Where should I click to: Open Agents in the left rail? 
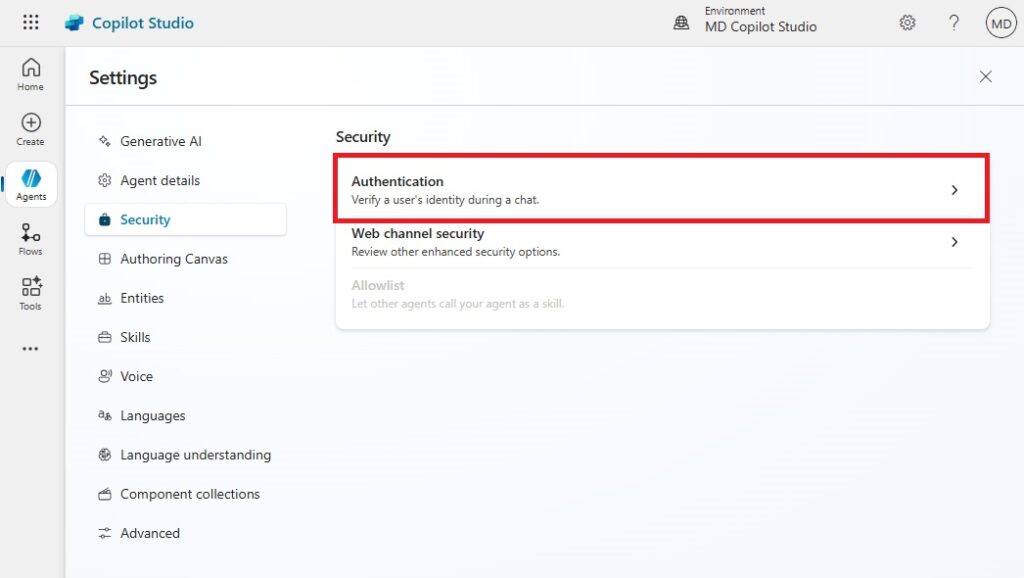click(x=31, y=184)
